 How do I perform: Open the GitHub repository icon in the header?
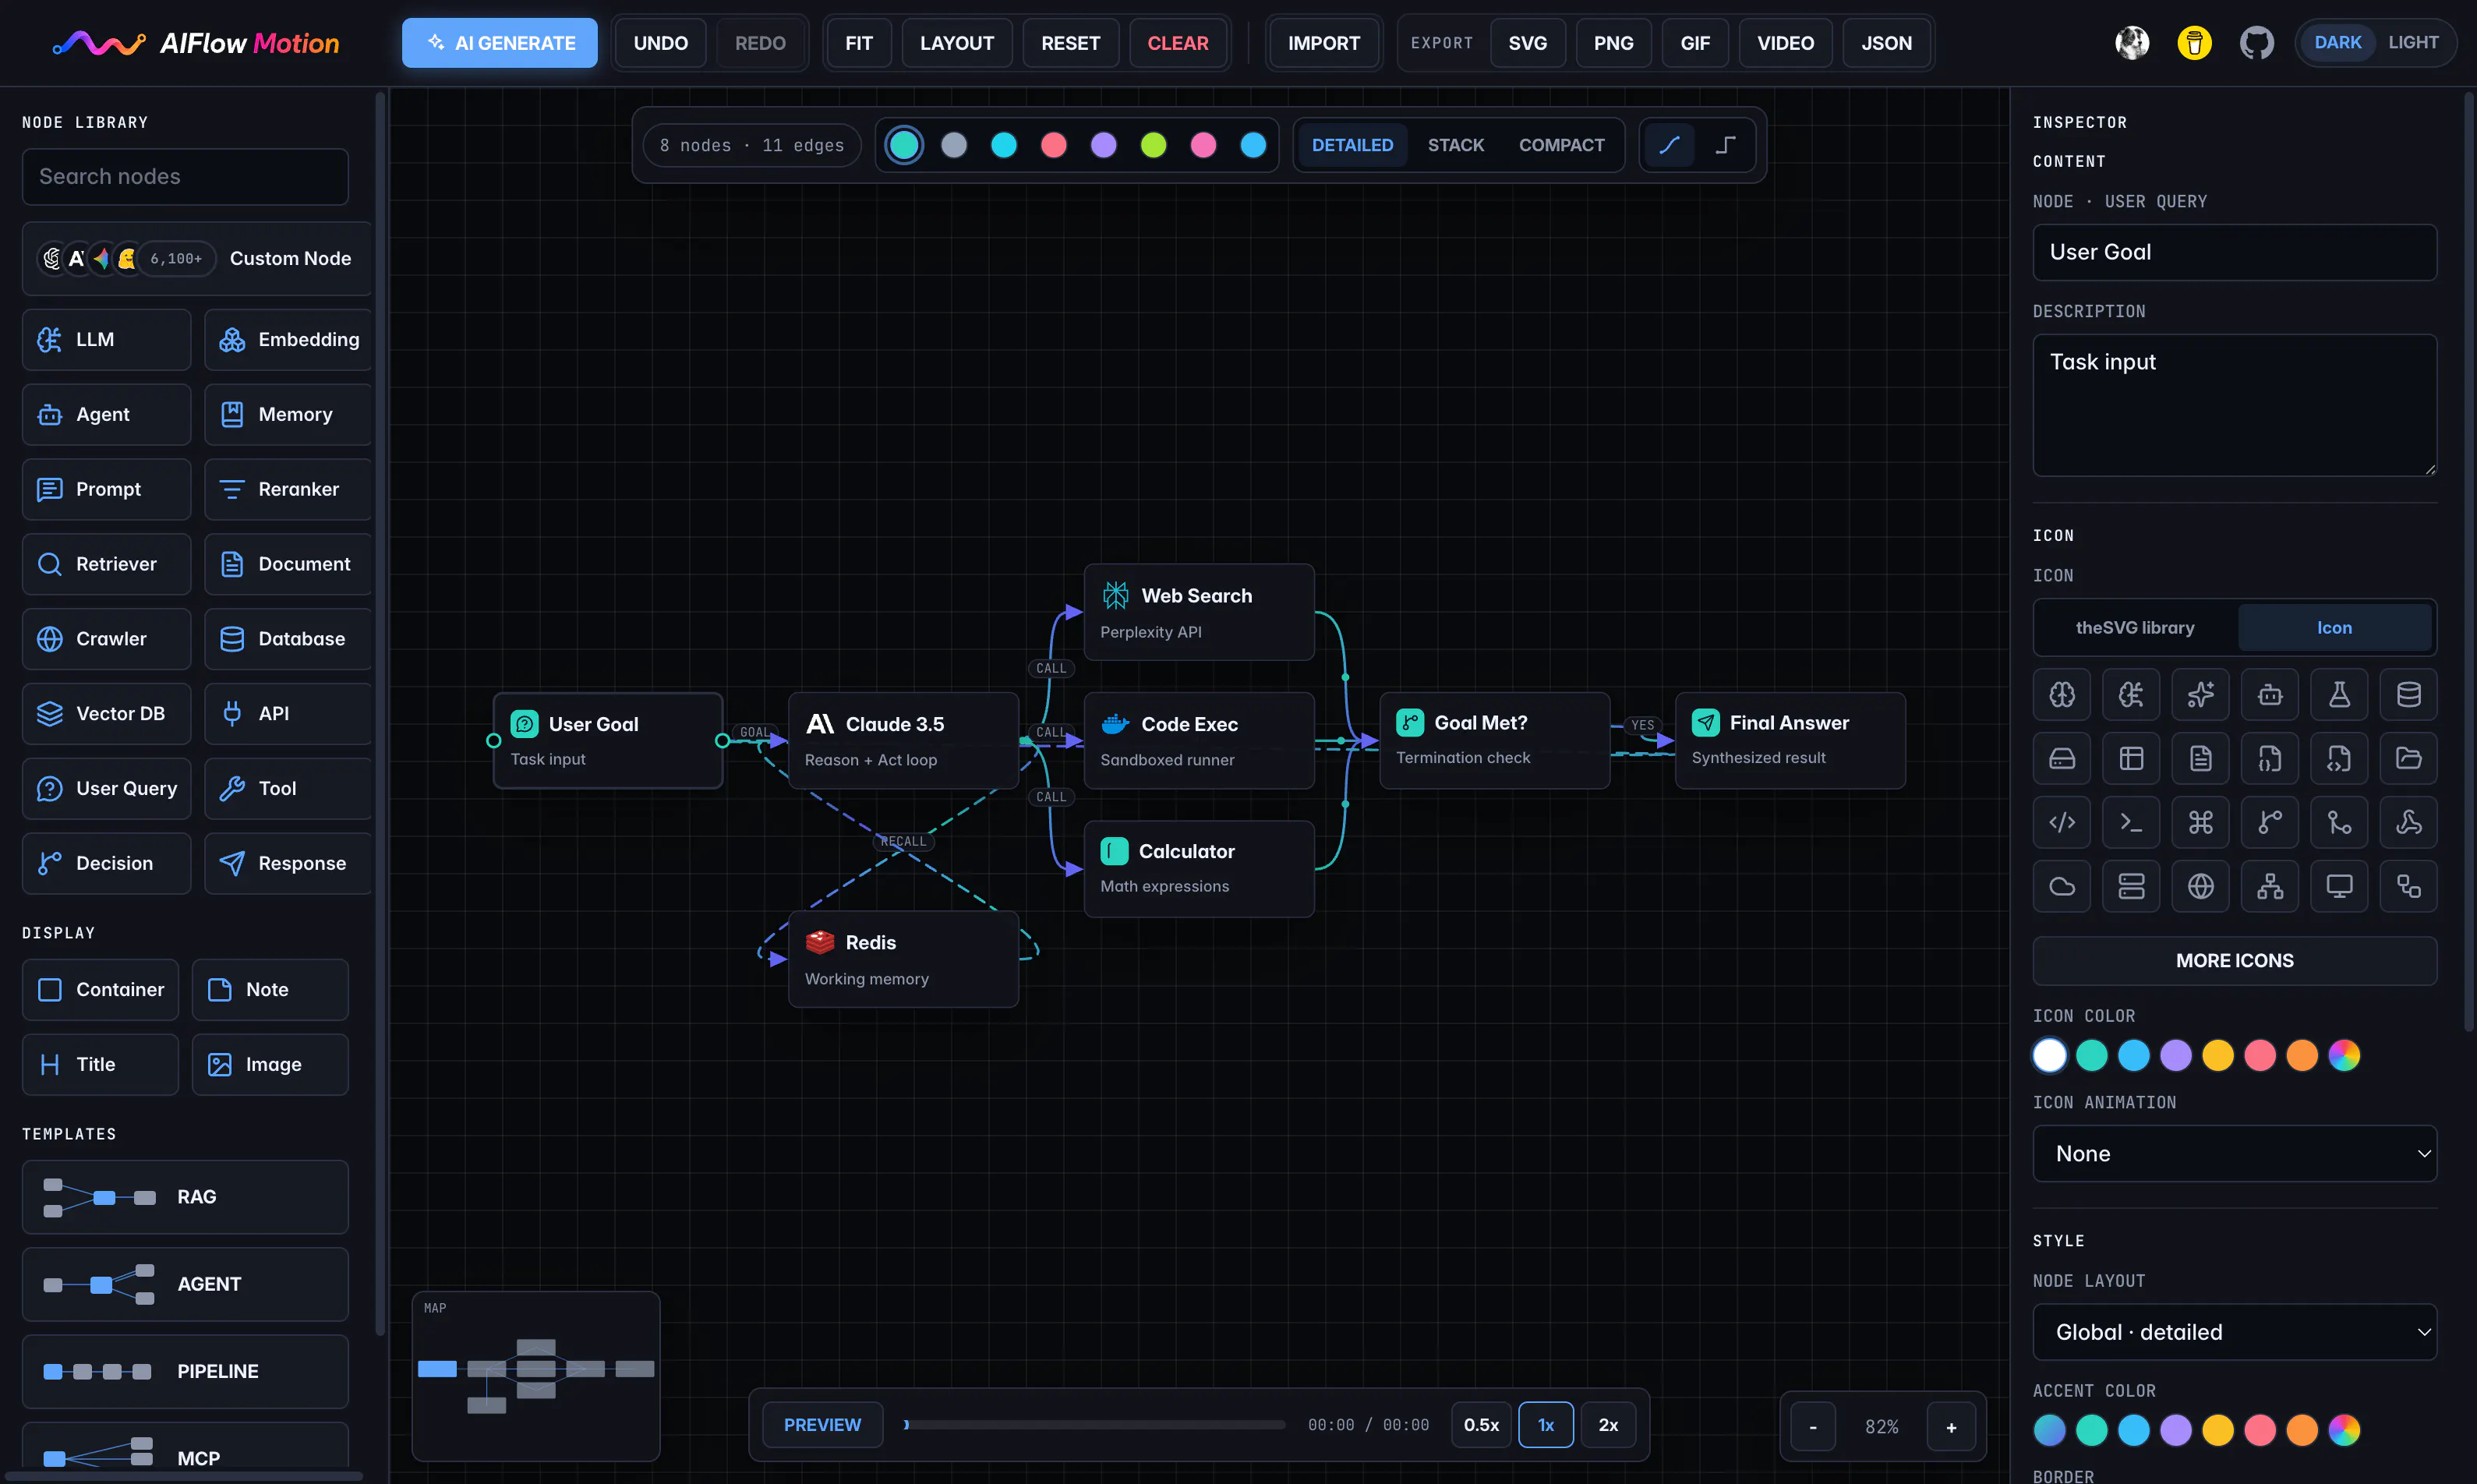tap(2256, 43)
